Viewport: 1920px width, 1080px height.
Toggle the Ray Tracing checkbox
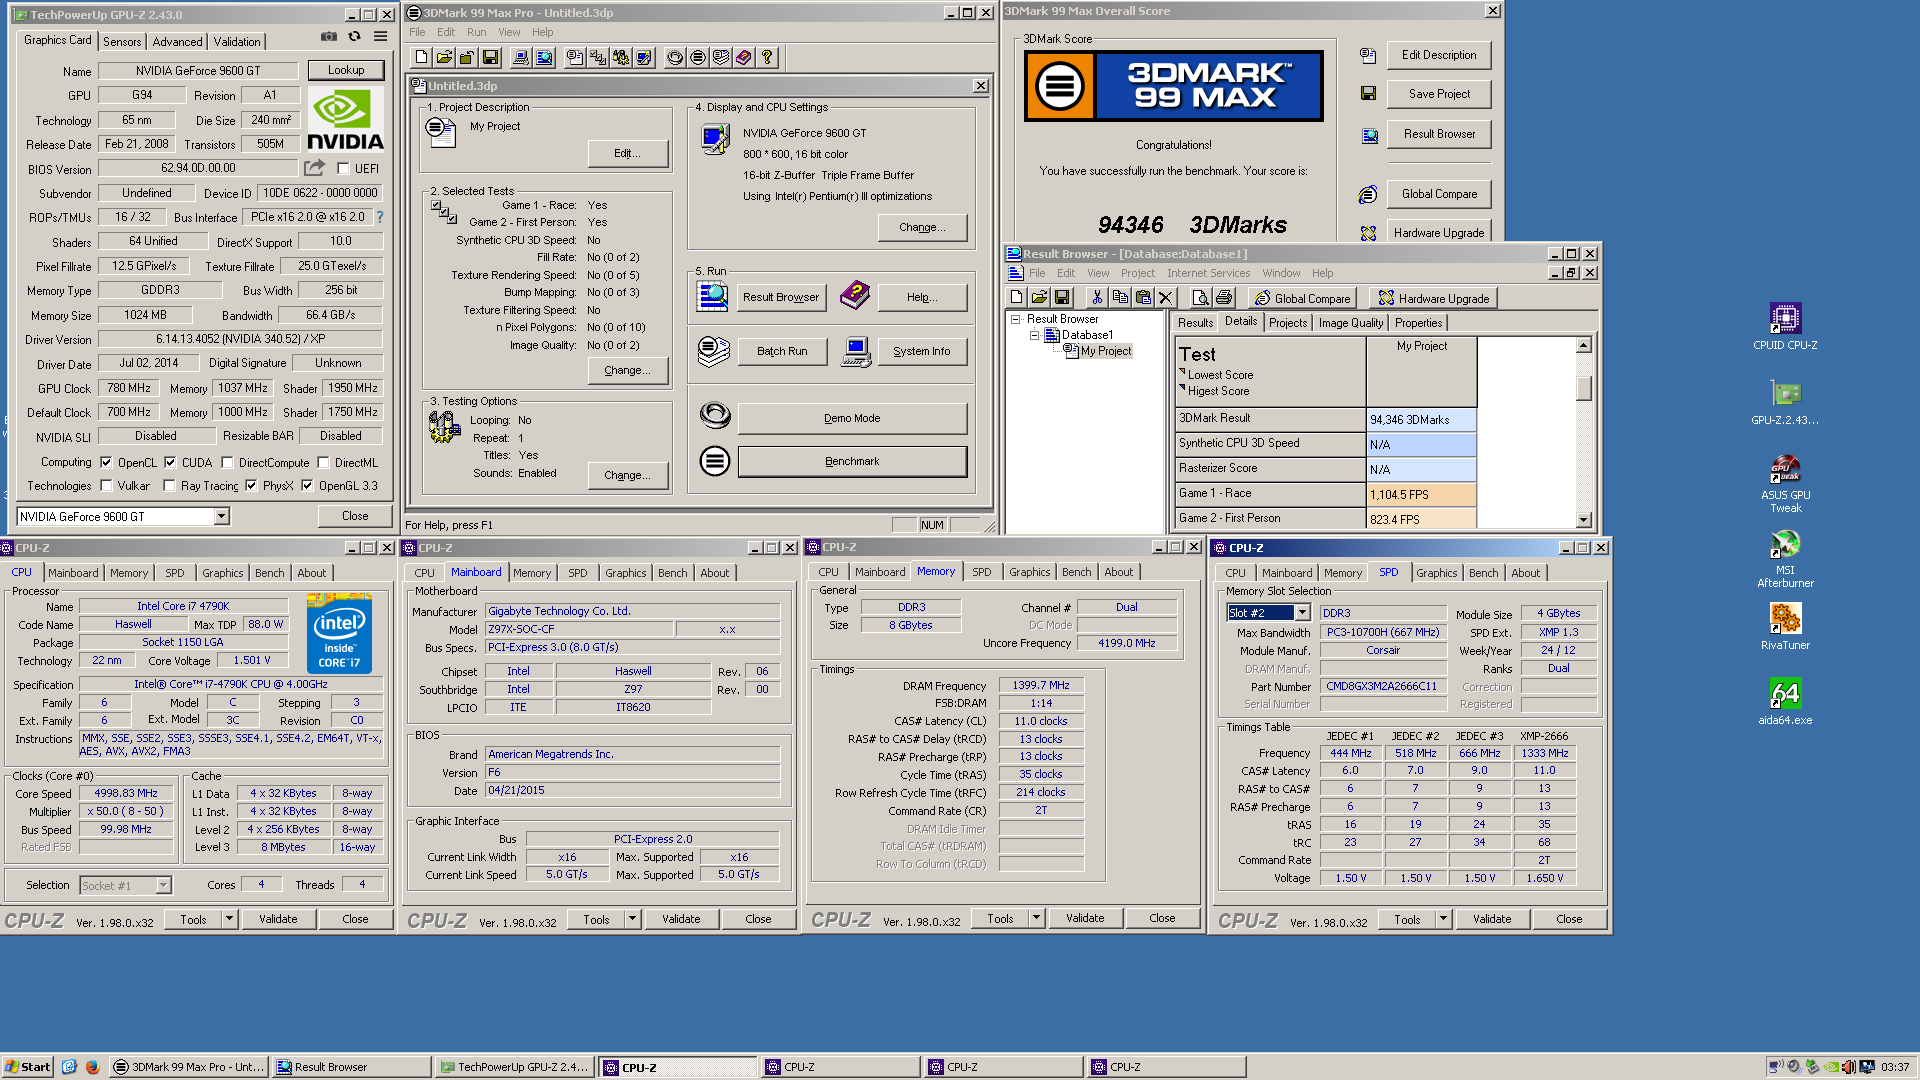pyautogui.click(x=169, y=485)
